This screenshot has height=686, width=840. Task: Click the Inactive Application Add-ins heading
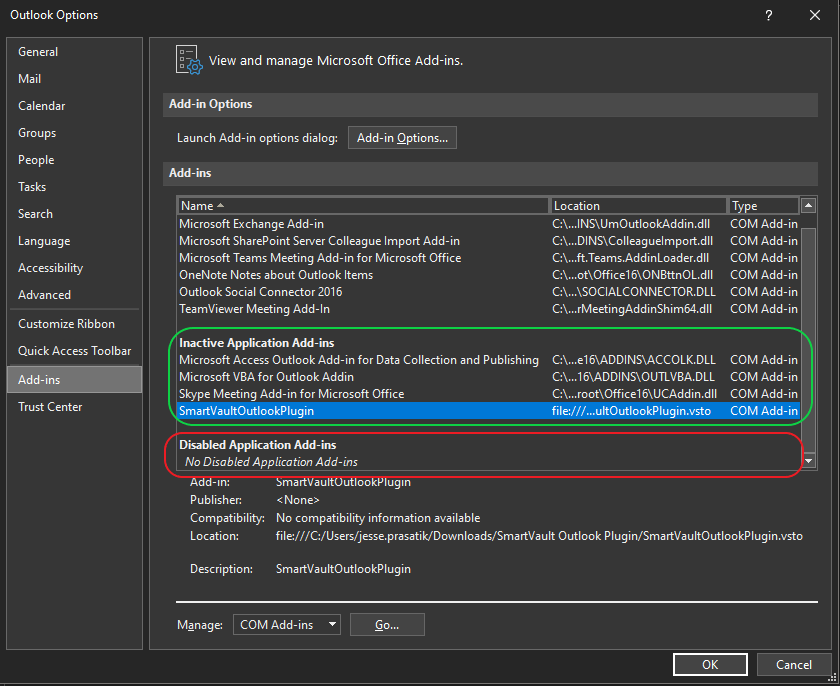pos(257,343)
